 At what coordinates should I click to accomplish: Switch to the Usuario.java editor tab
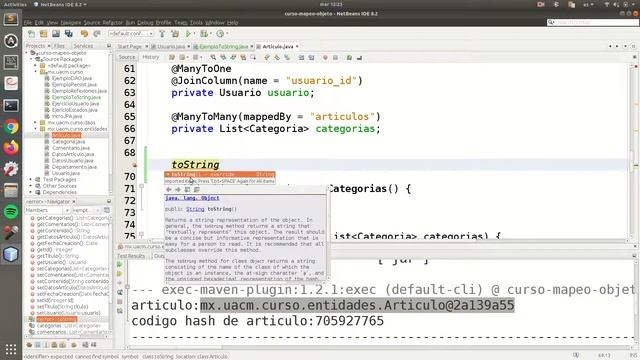[171, 47]
